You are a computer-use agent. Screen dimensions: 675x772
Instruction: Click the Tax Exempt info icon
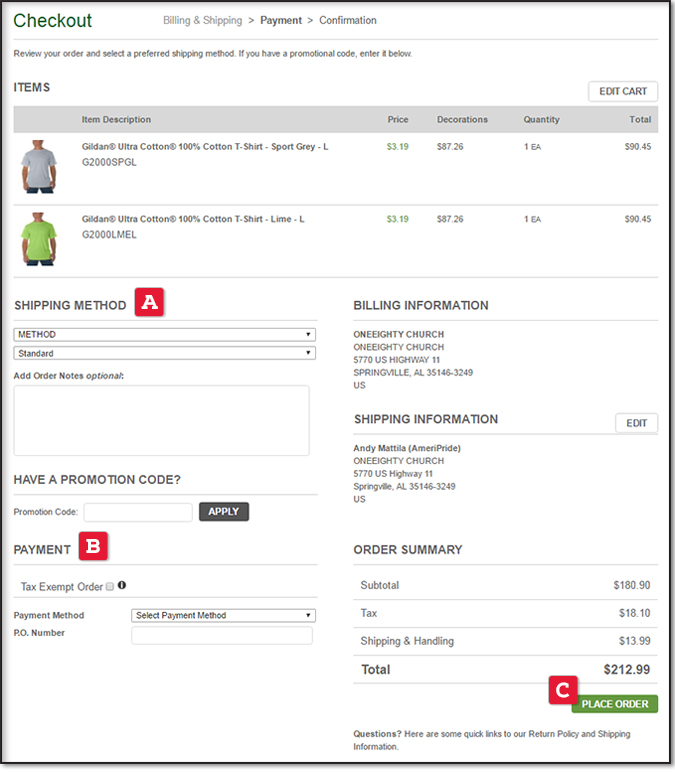click(x=122, y=586)
